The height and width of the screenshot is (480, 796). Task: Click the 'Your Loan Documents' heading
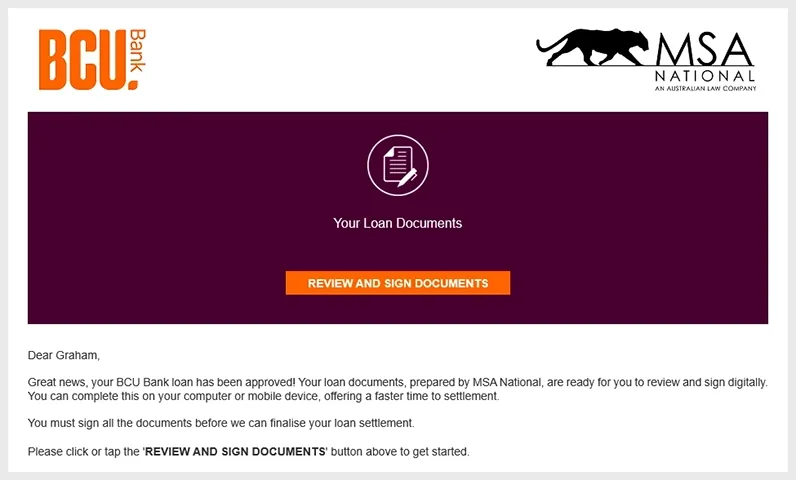click(x=397, y=223)
